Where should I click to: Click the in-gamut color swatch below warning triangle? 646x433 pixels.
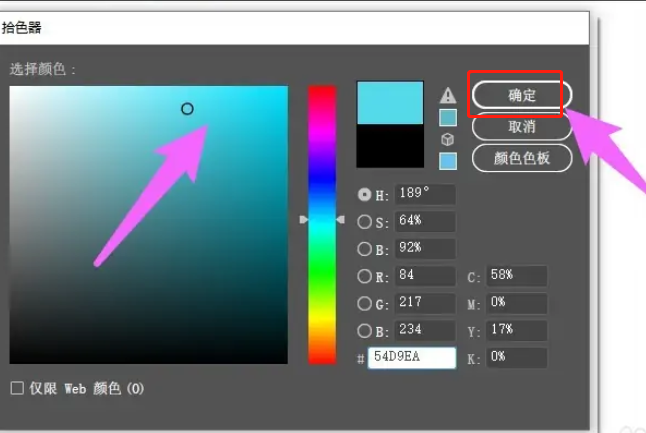(x=448, y=117)
